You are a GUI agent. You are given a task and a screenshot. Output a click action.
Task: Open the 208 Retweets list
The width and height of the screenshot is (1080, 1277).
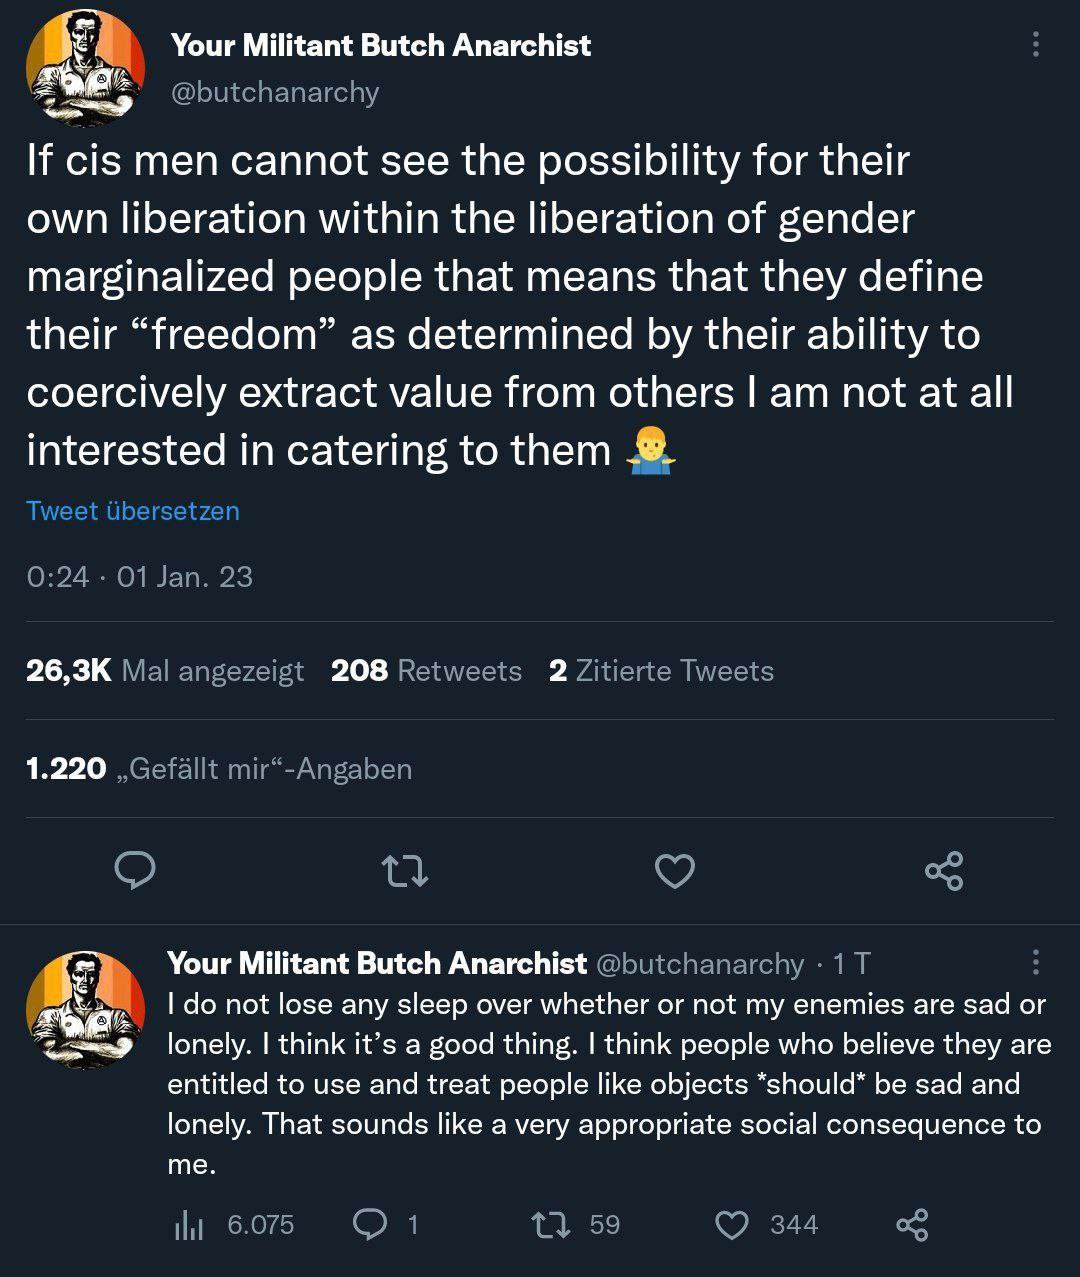(x=426, y=670)
